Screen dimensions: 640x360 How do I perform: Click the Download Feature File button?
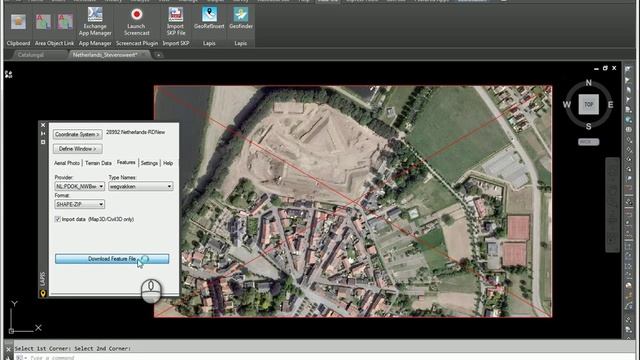(x=112, y=259)
